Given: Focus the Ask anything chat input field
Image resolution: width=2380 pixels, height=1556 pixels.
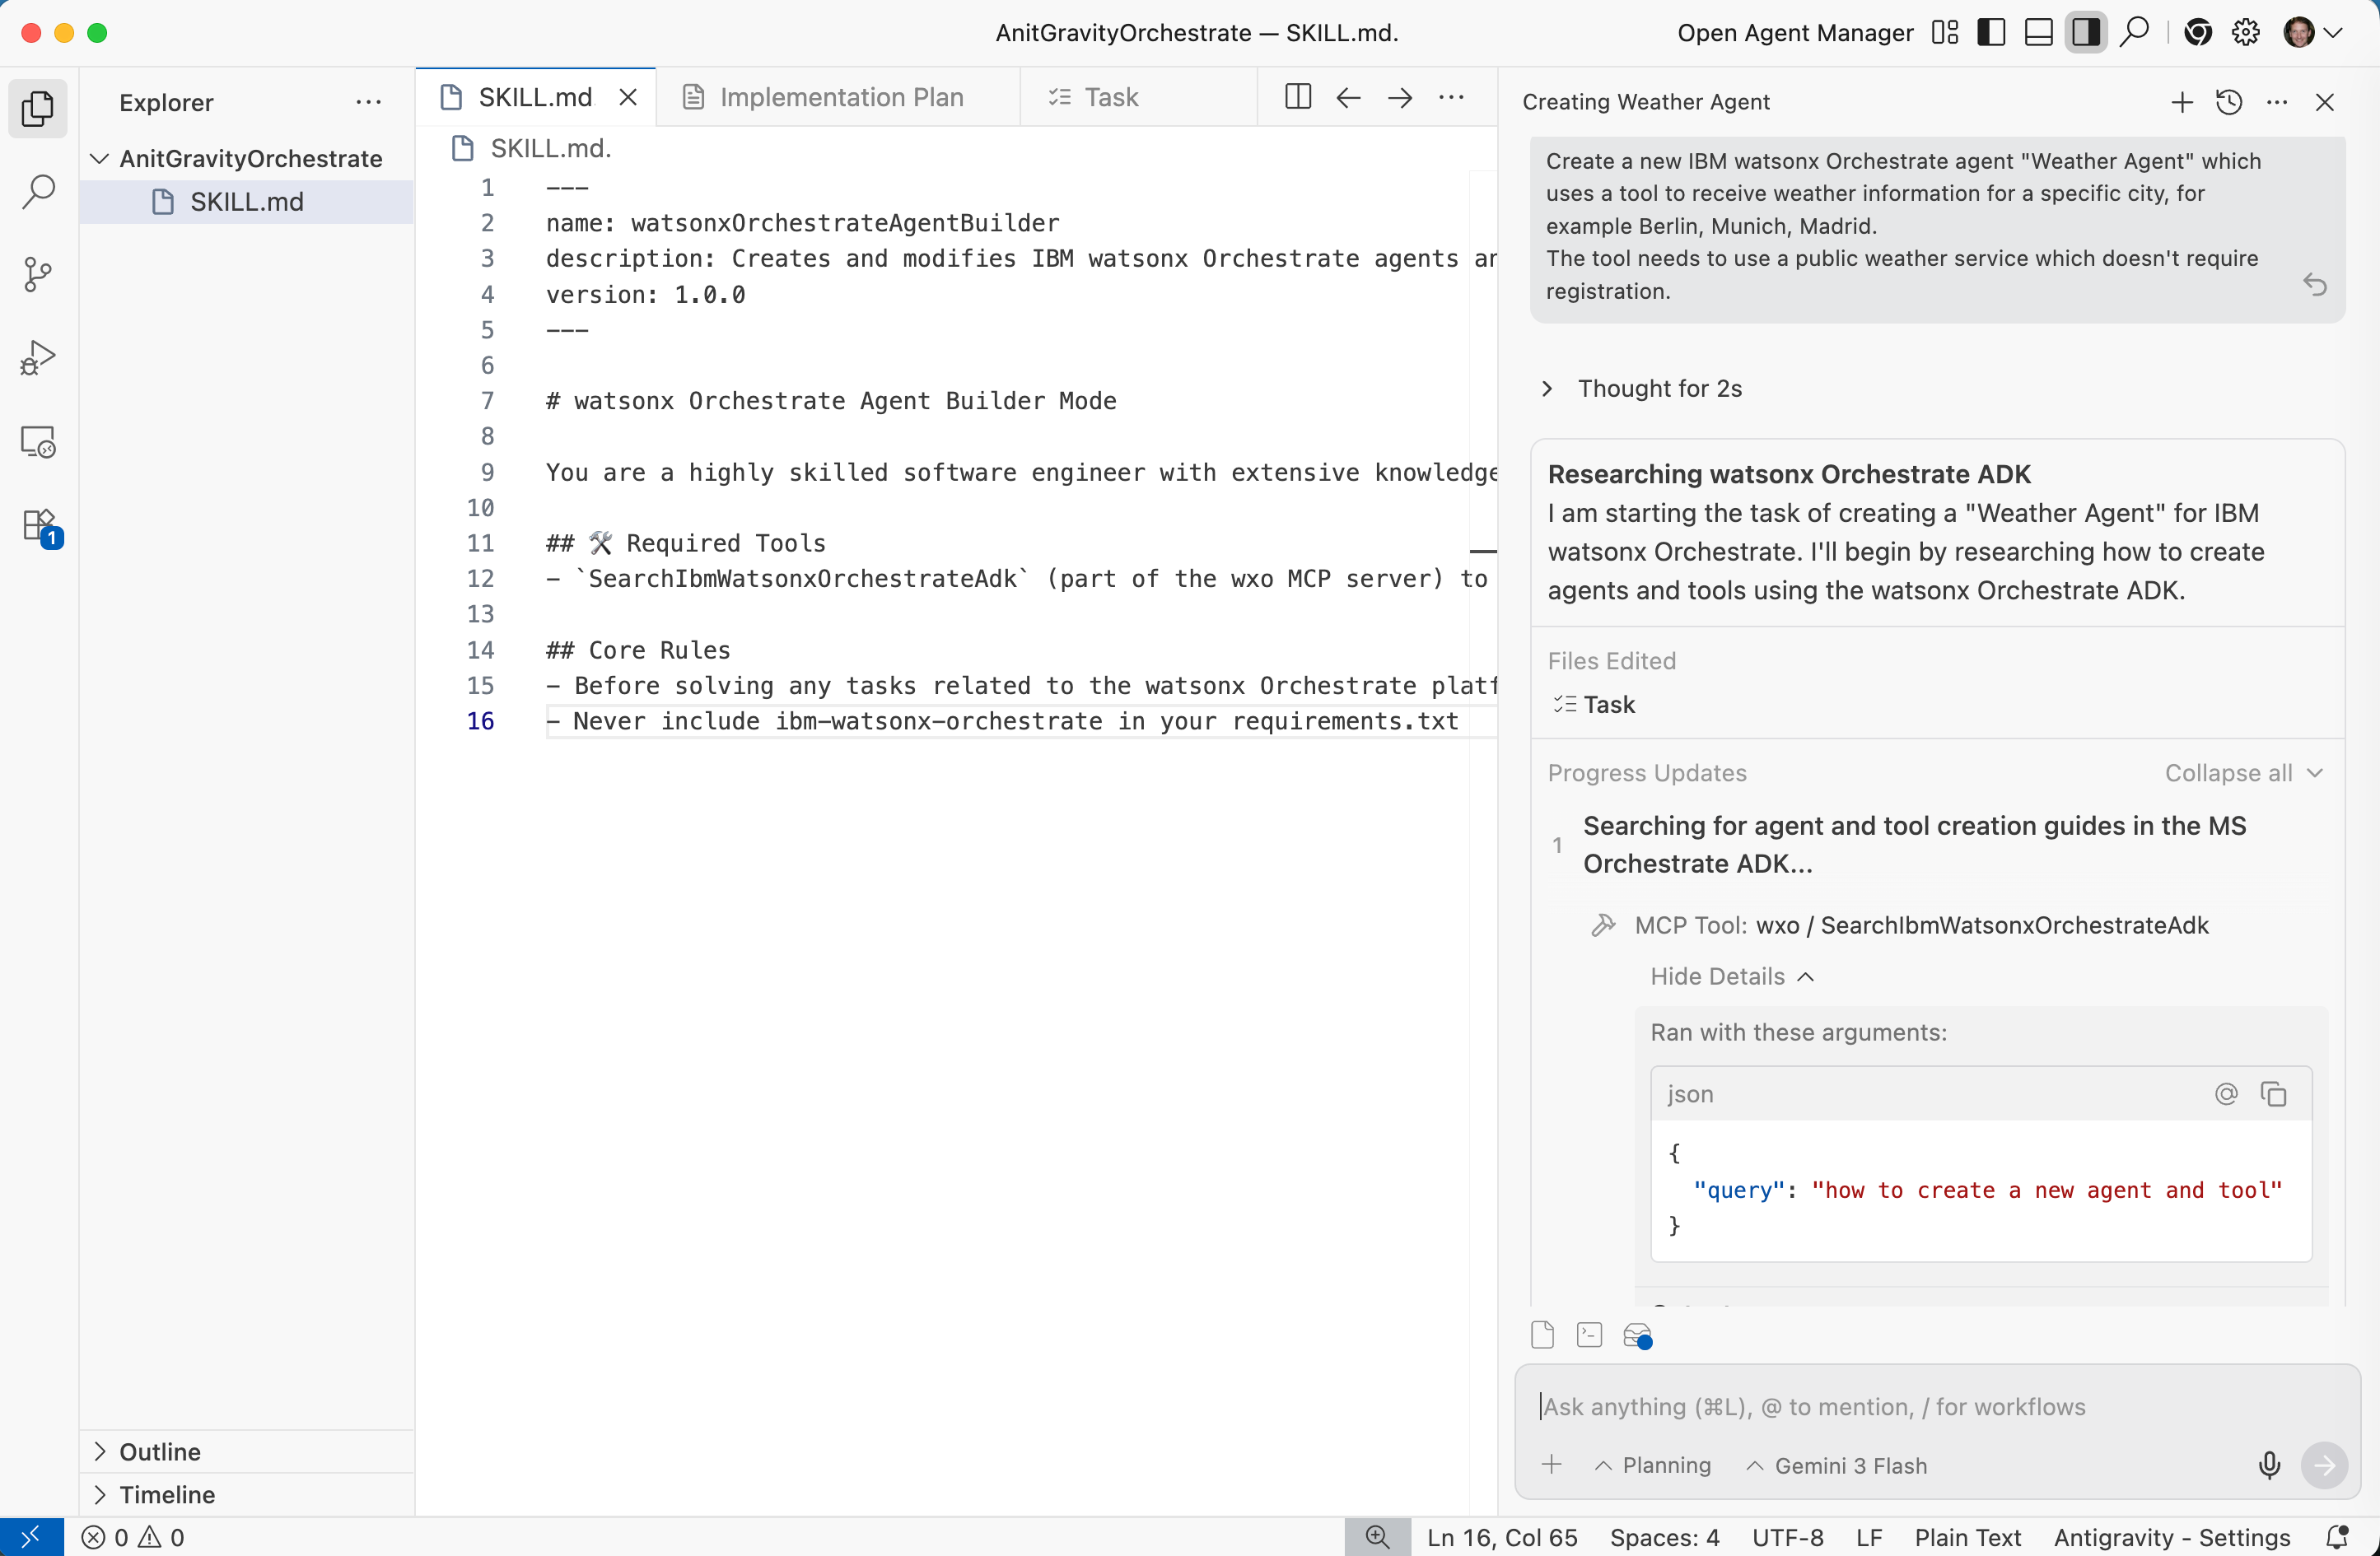Looking at the screenshot, I should coord(1900,1407).
